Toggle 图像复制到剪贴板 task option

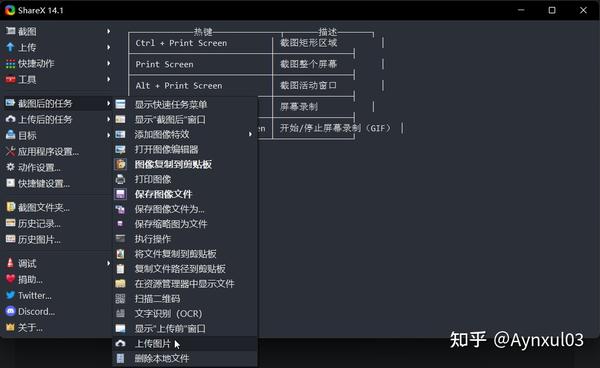[185, 164]
